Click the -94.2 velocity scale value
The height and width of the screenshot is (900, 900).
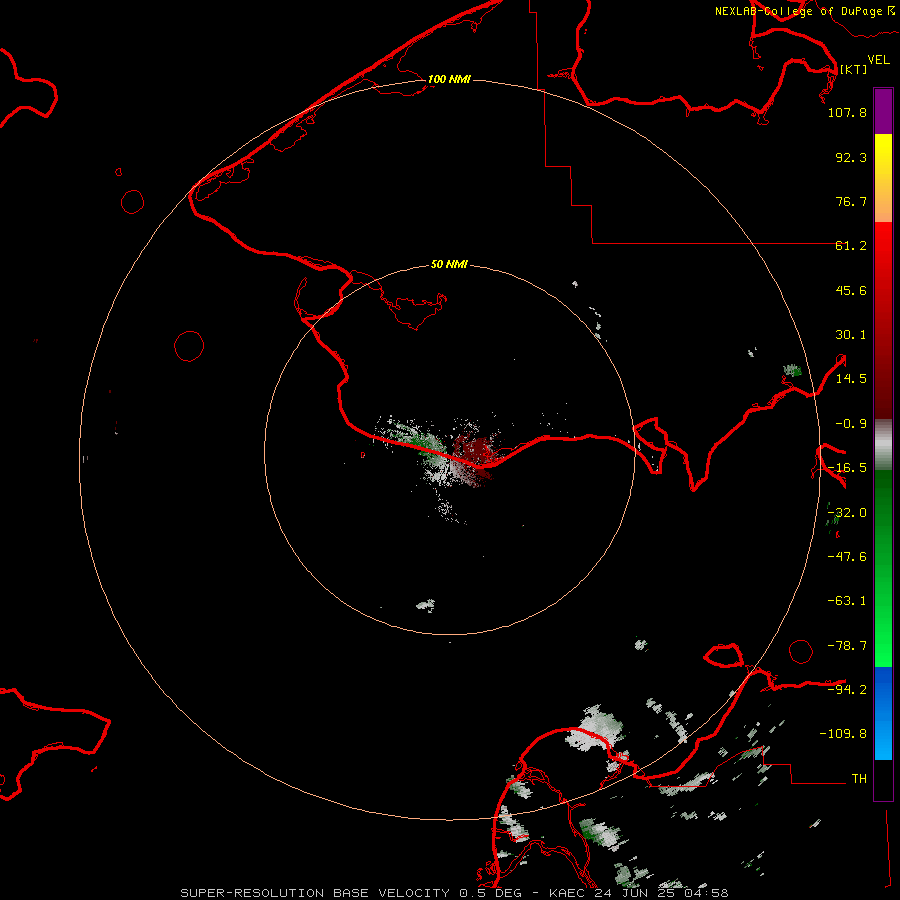click(x=847, y=689)
